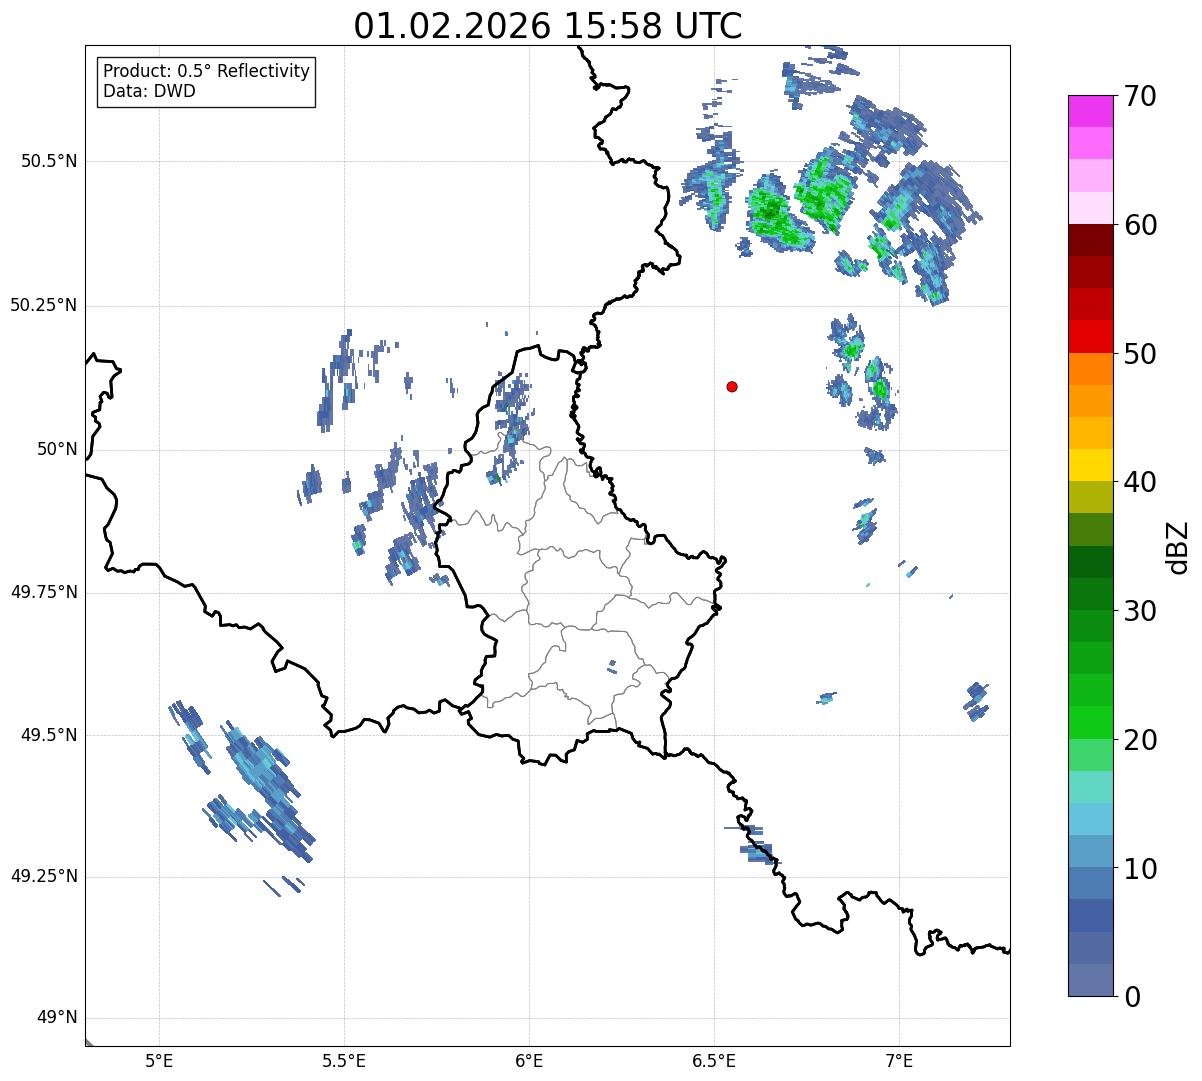Click the bright green 20 dBZ color segment

1090,723
